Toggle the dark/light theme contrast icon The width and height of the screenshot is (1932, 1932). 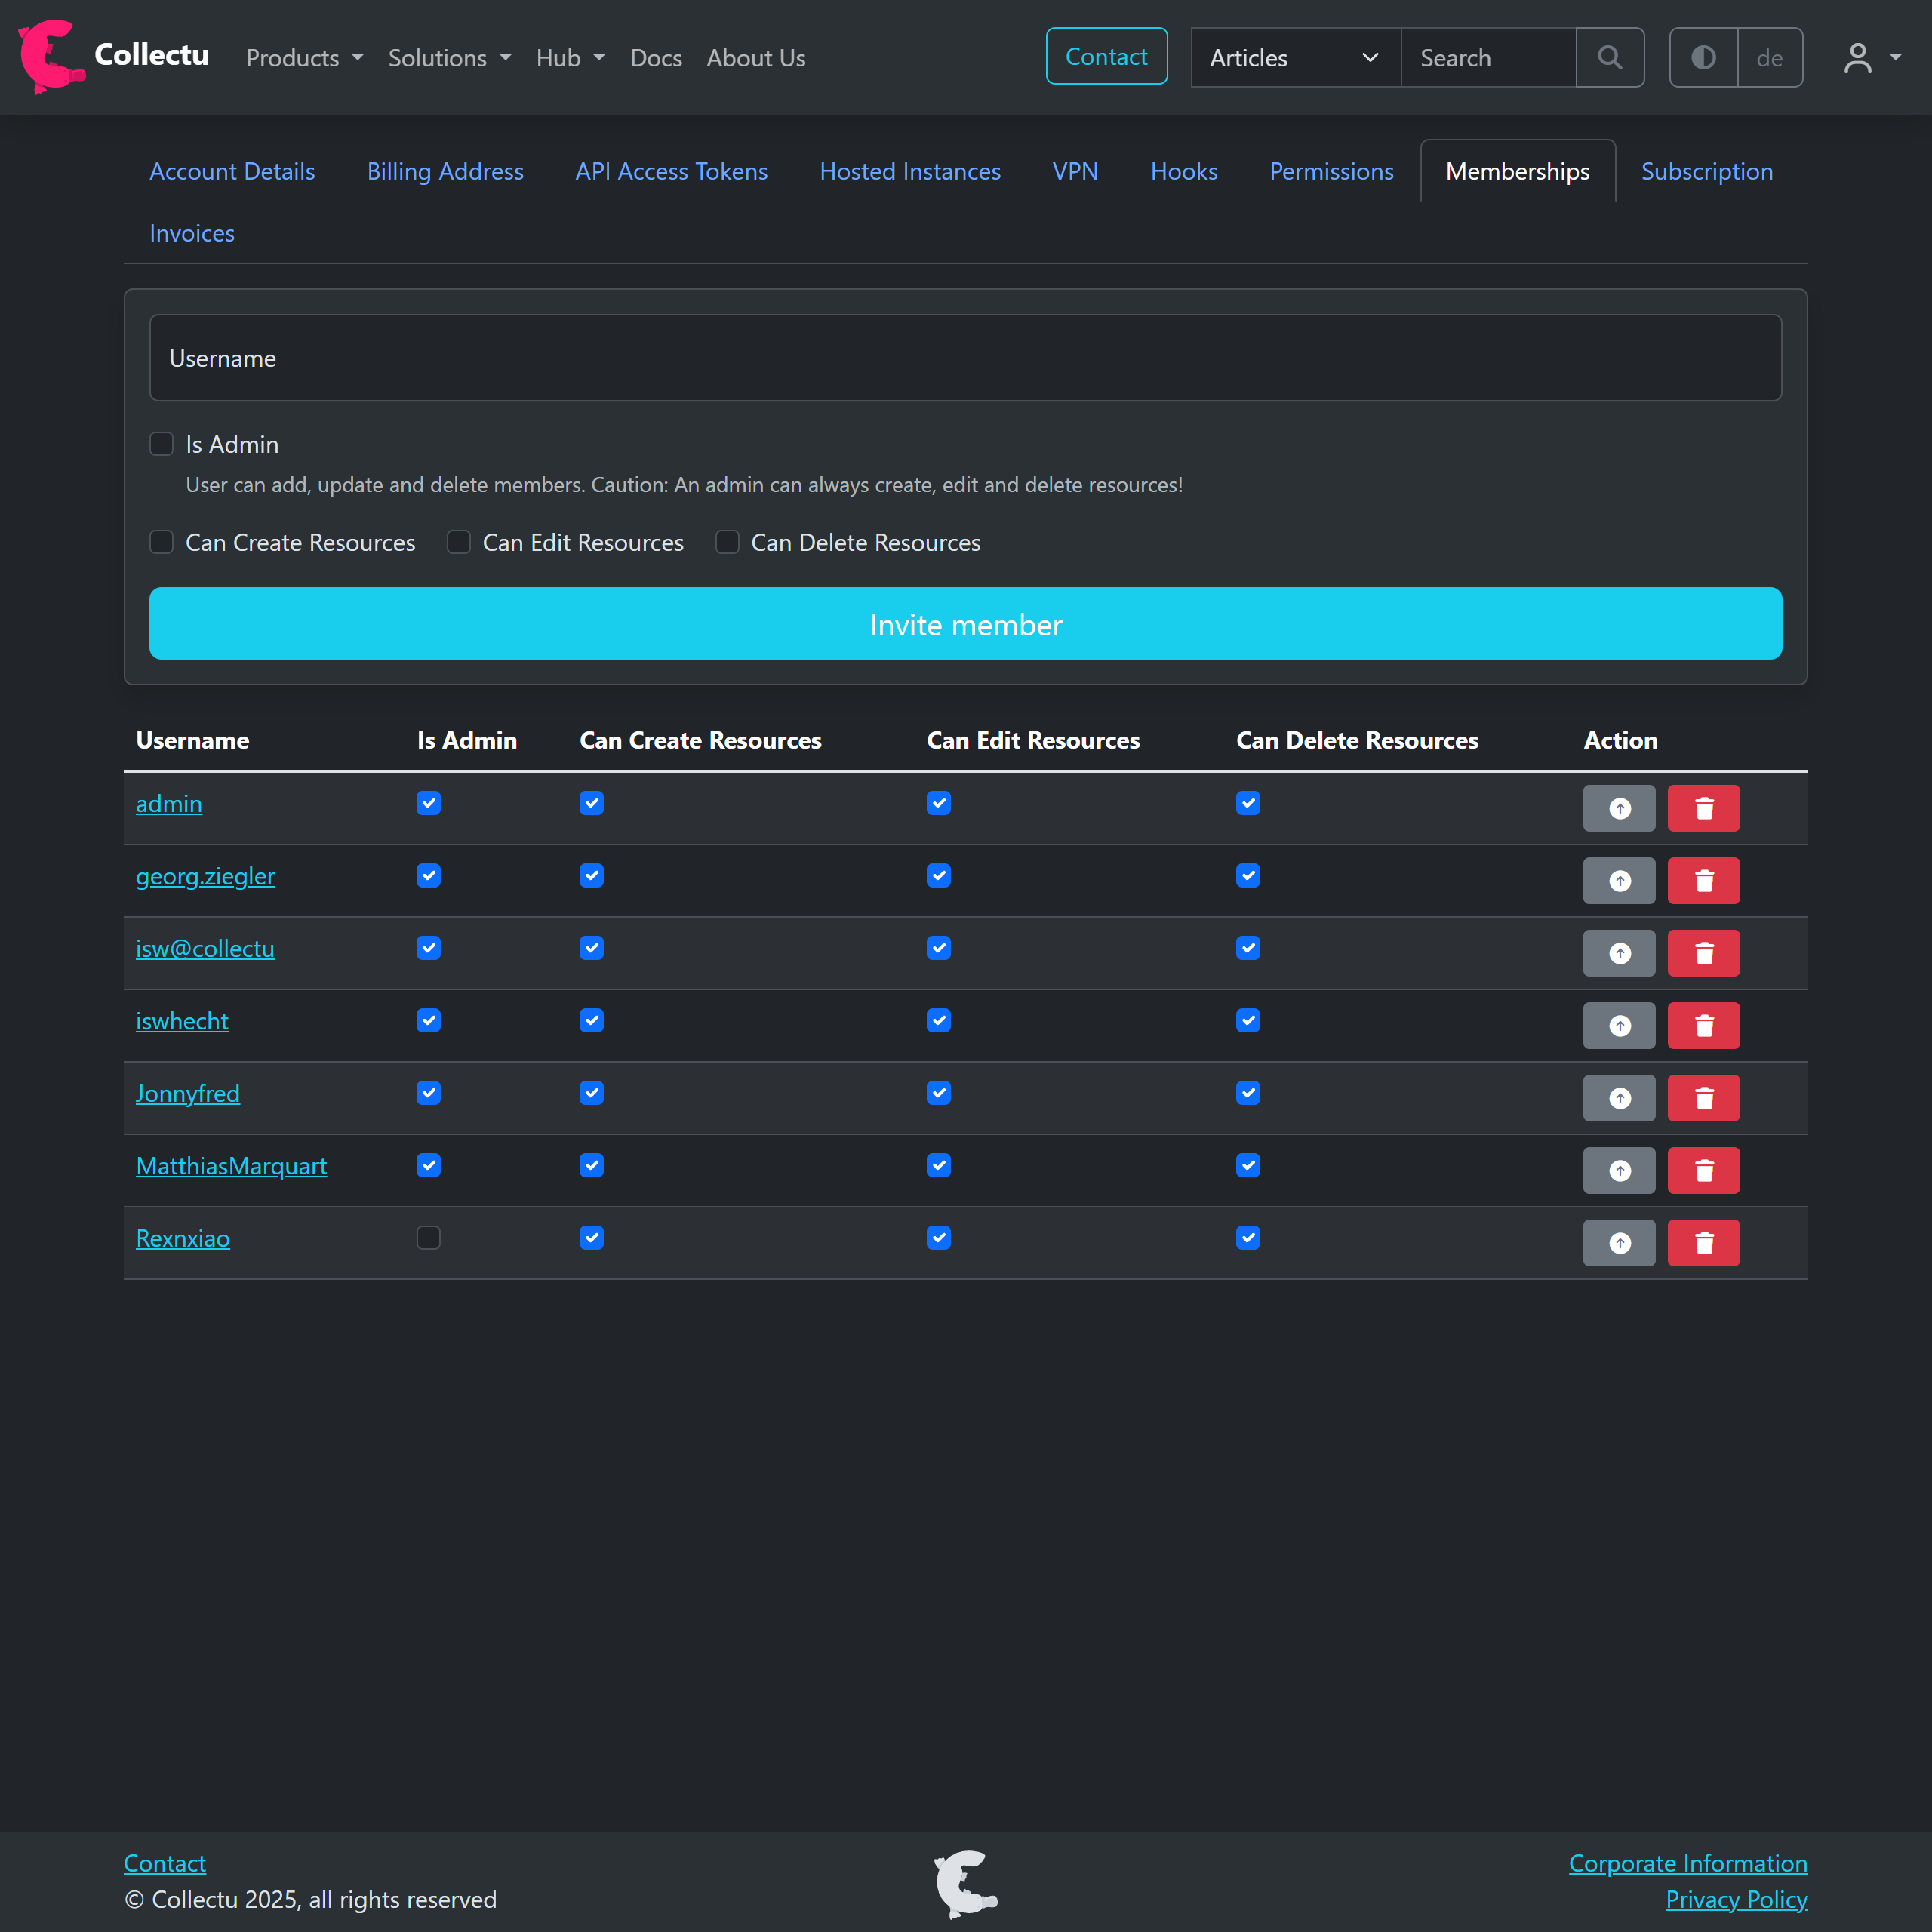pos(1703,57)
